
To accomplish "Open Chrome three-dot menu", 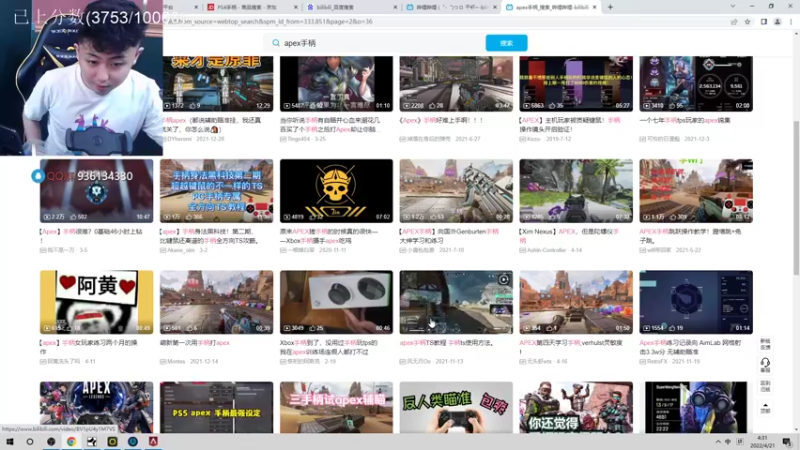I will (791, 22).
